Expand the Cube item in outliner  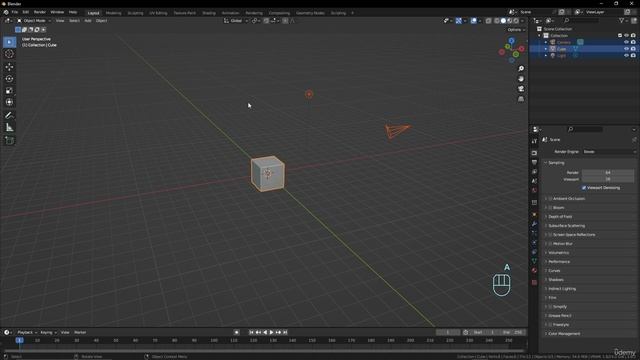[x=546, y=49]
